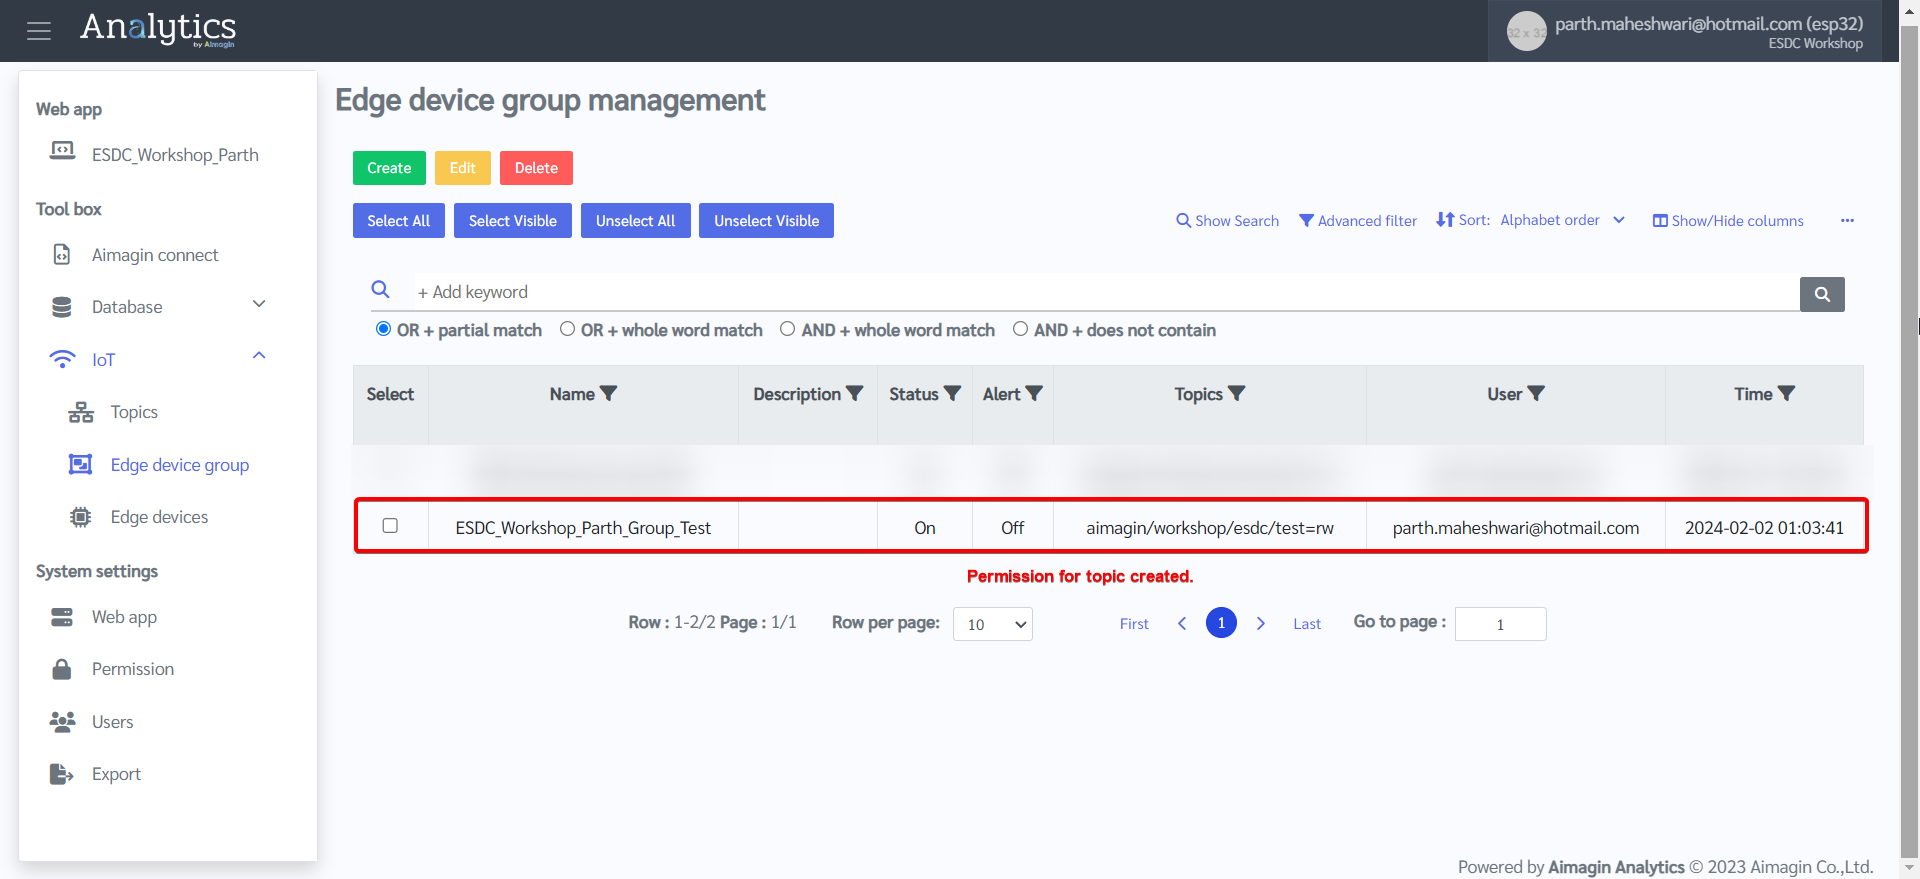1920x879 pixels.
Task: Select AND + whole word match radio option
Action: [x=787, y=329]
